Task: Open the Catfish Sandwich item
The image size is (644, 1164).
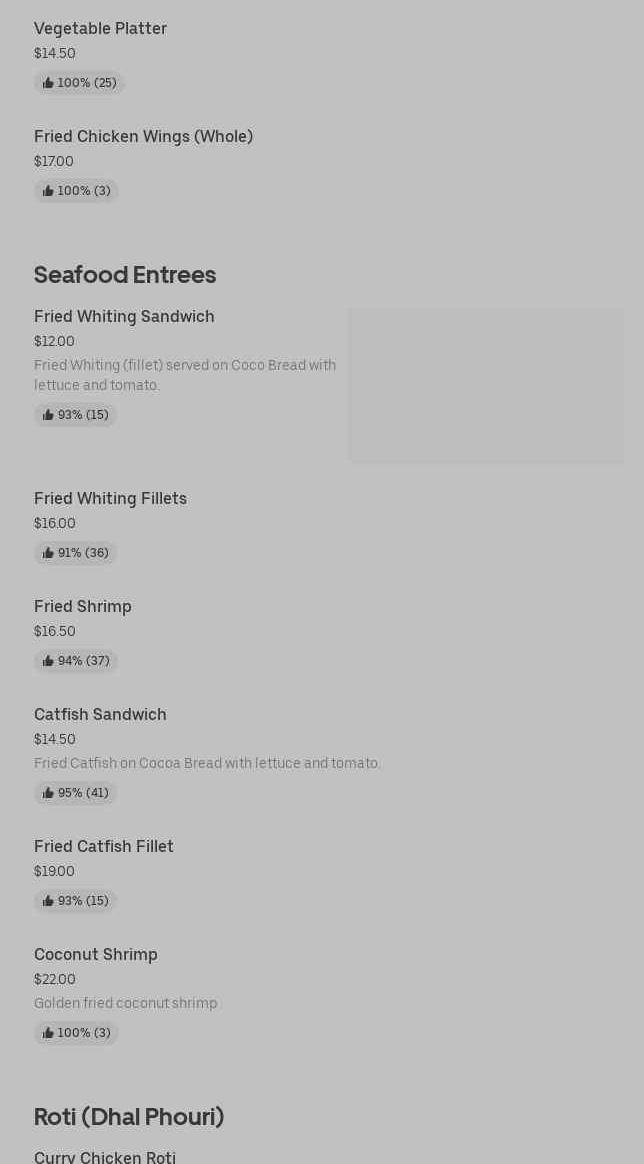Action: (x=100, y=715)
